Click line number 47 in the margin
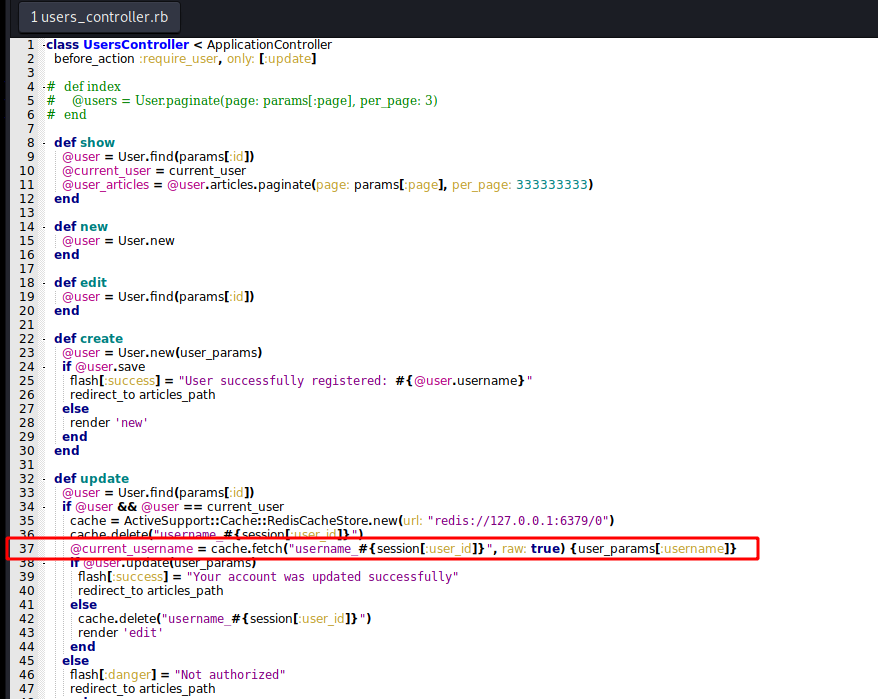This screenshot has width=878, height=699. (x=27, y=689)
